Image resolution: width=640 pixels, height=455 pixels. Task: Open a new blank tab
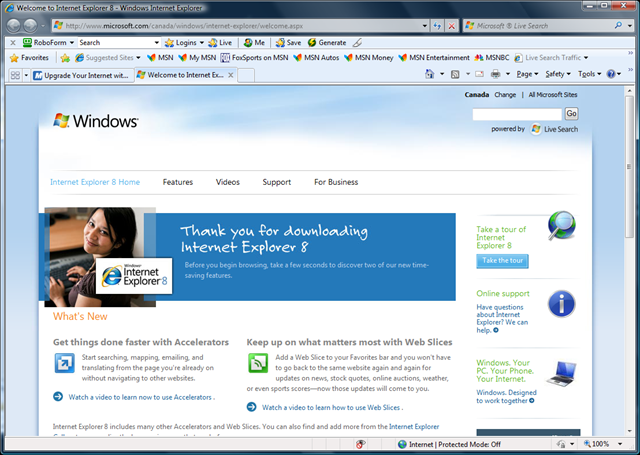(x=246, y=75)
